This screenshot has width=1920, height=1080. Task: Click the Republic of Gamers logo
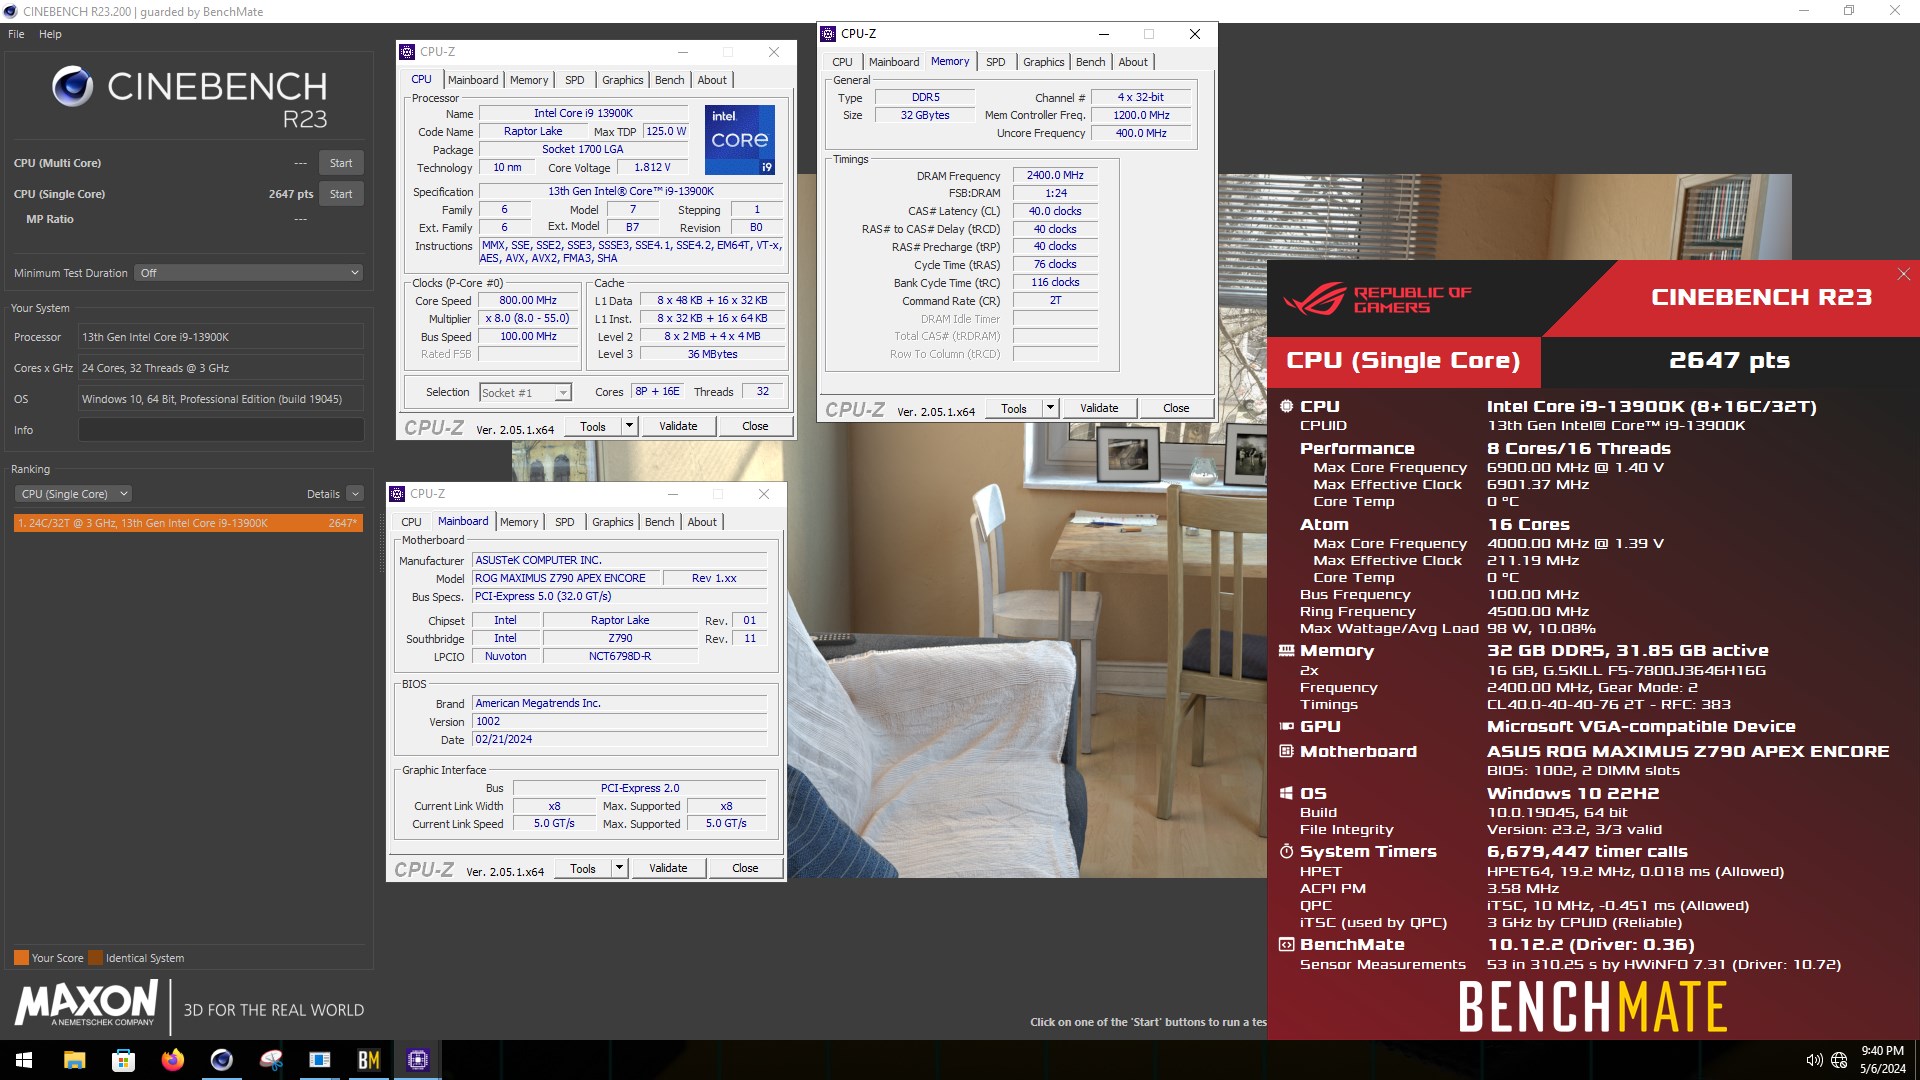1376,299
